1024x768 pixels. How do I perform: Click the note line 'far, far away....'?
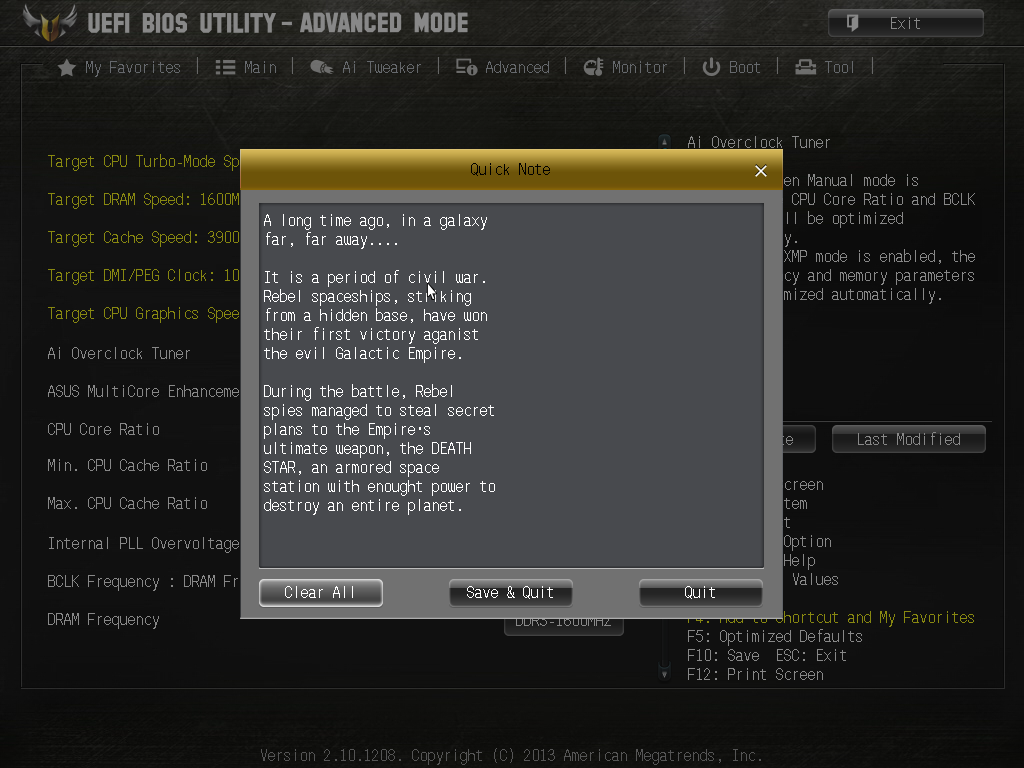[x=331, y=240]
